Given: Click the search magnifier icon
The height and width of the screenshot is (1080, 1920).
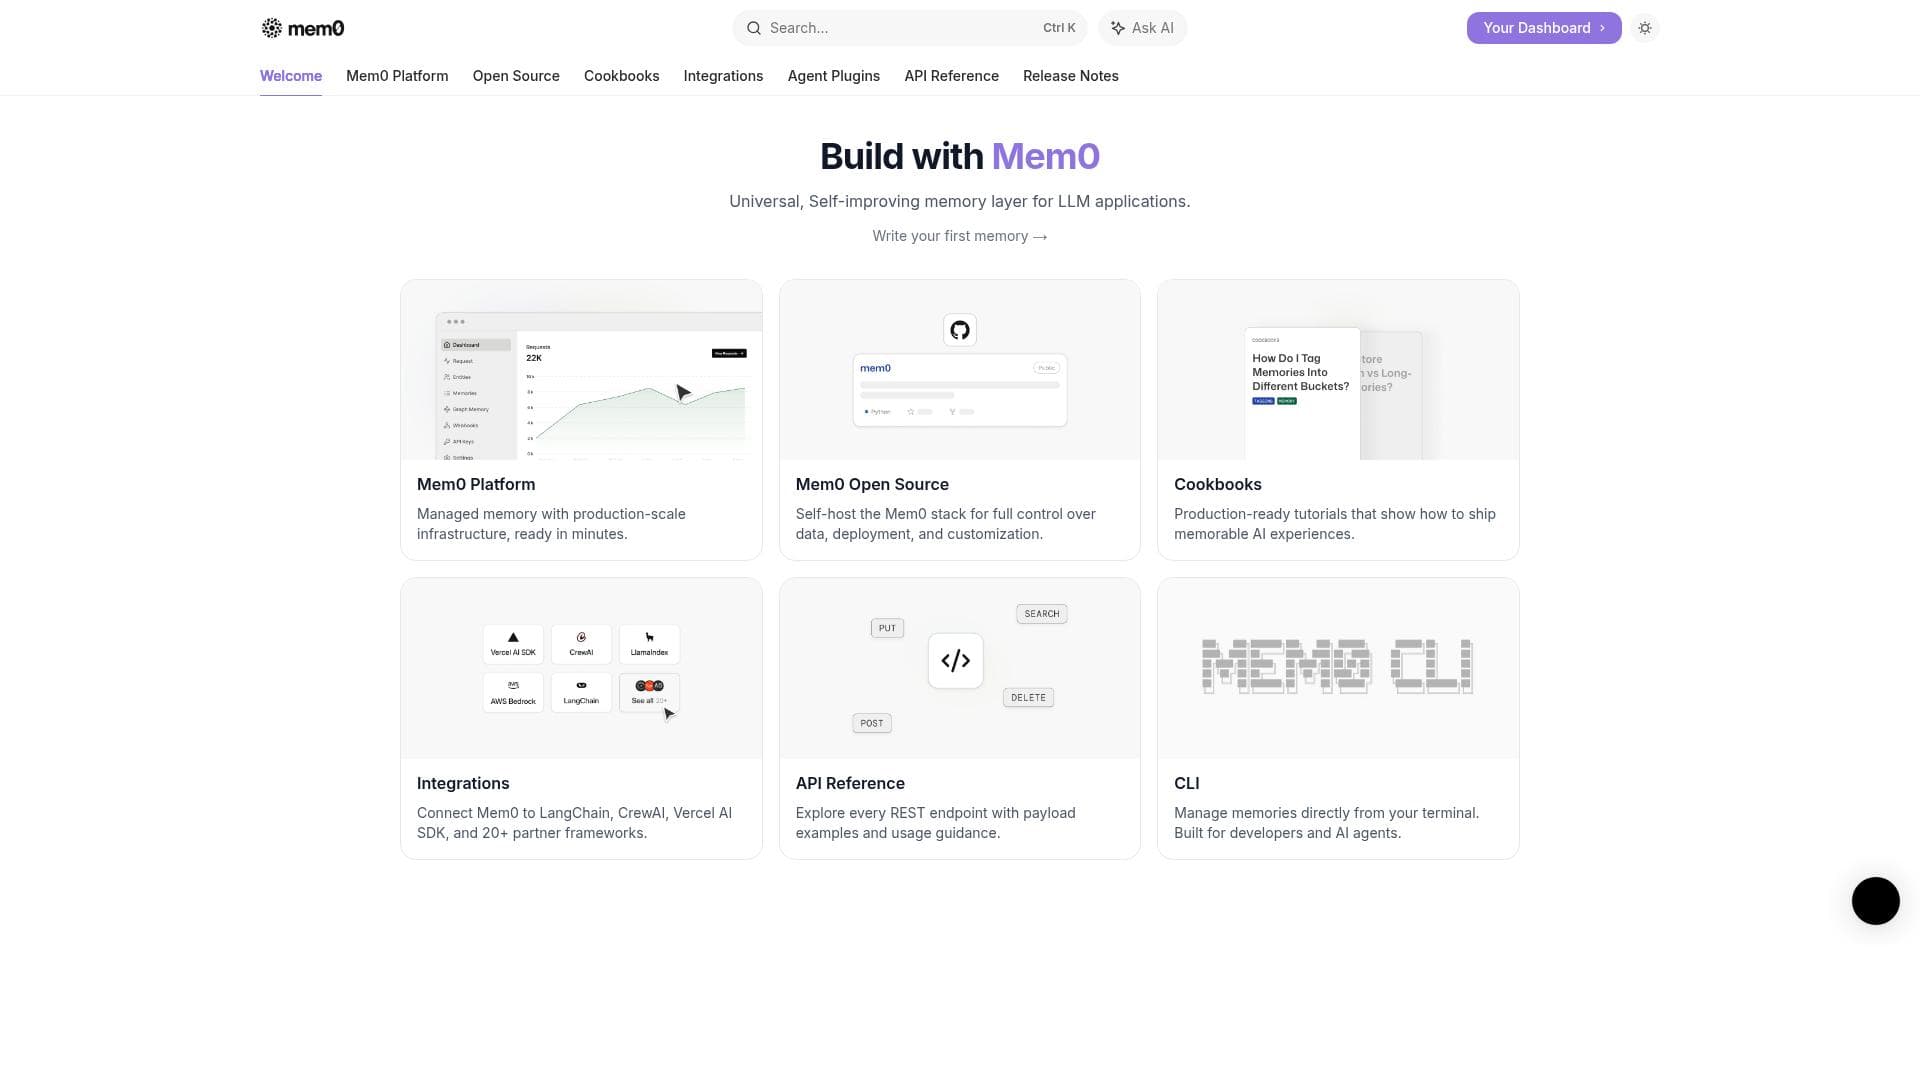Looking at the screenshot, I should pos(754,28).
